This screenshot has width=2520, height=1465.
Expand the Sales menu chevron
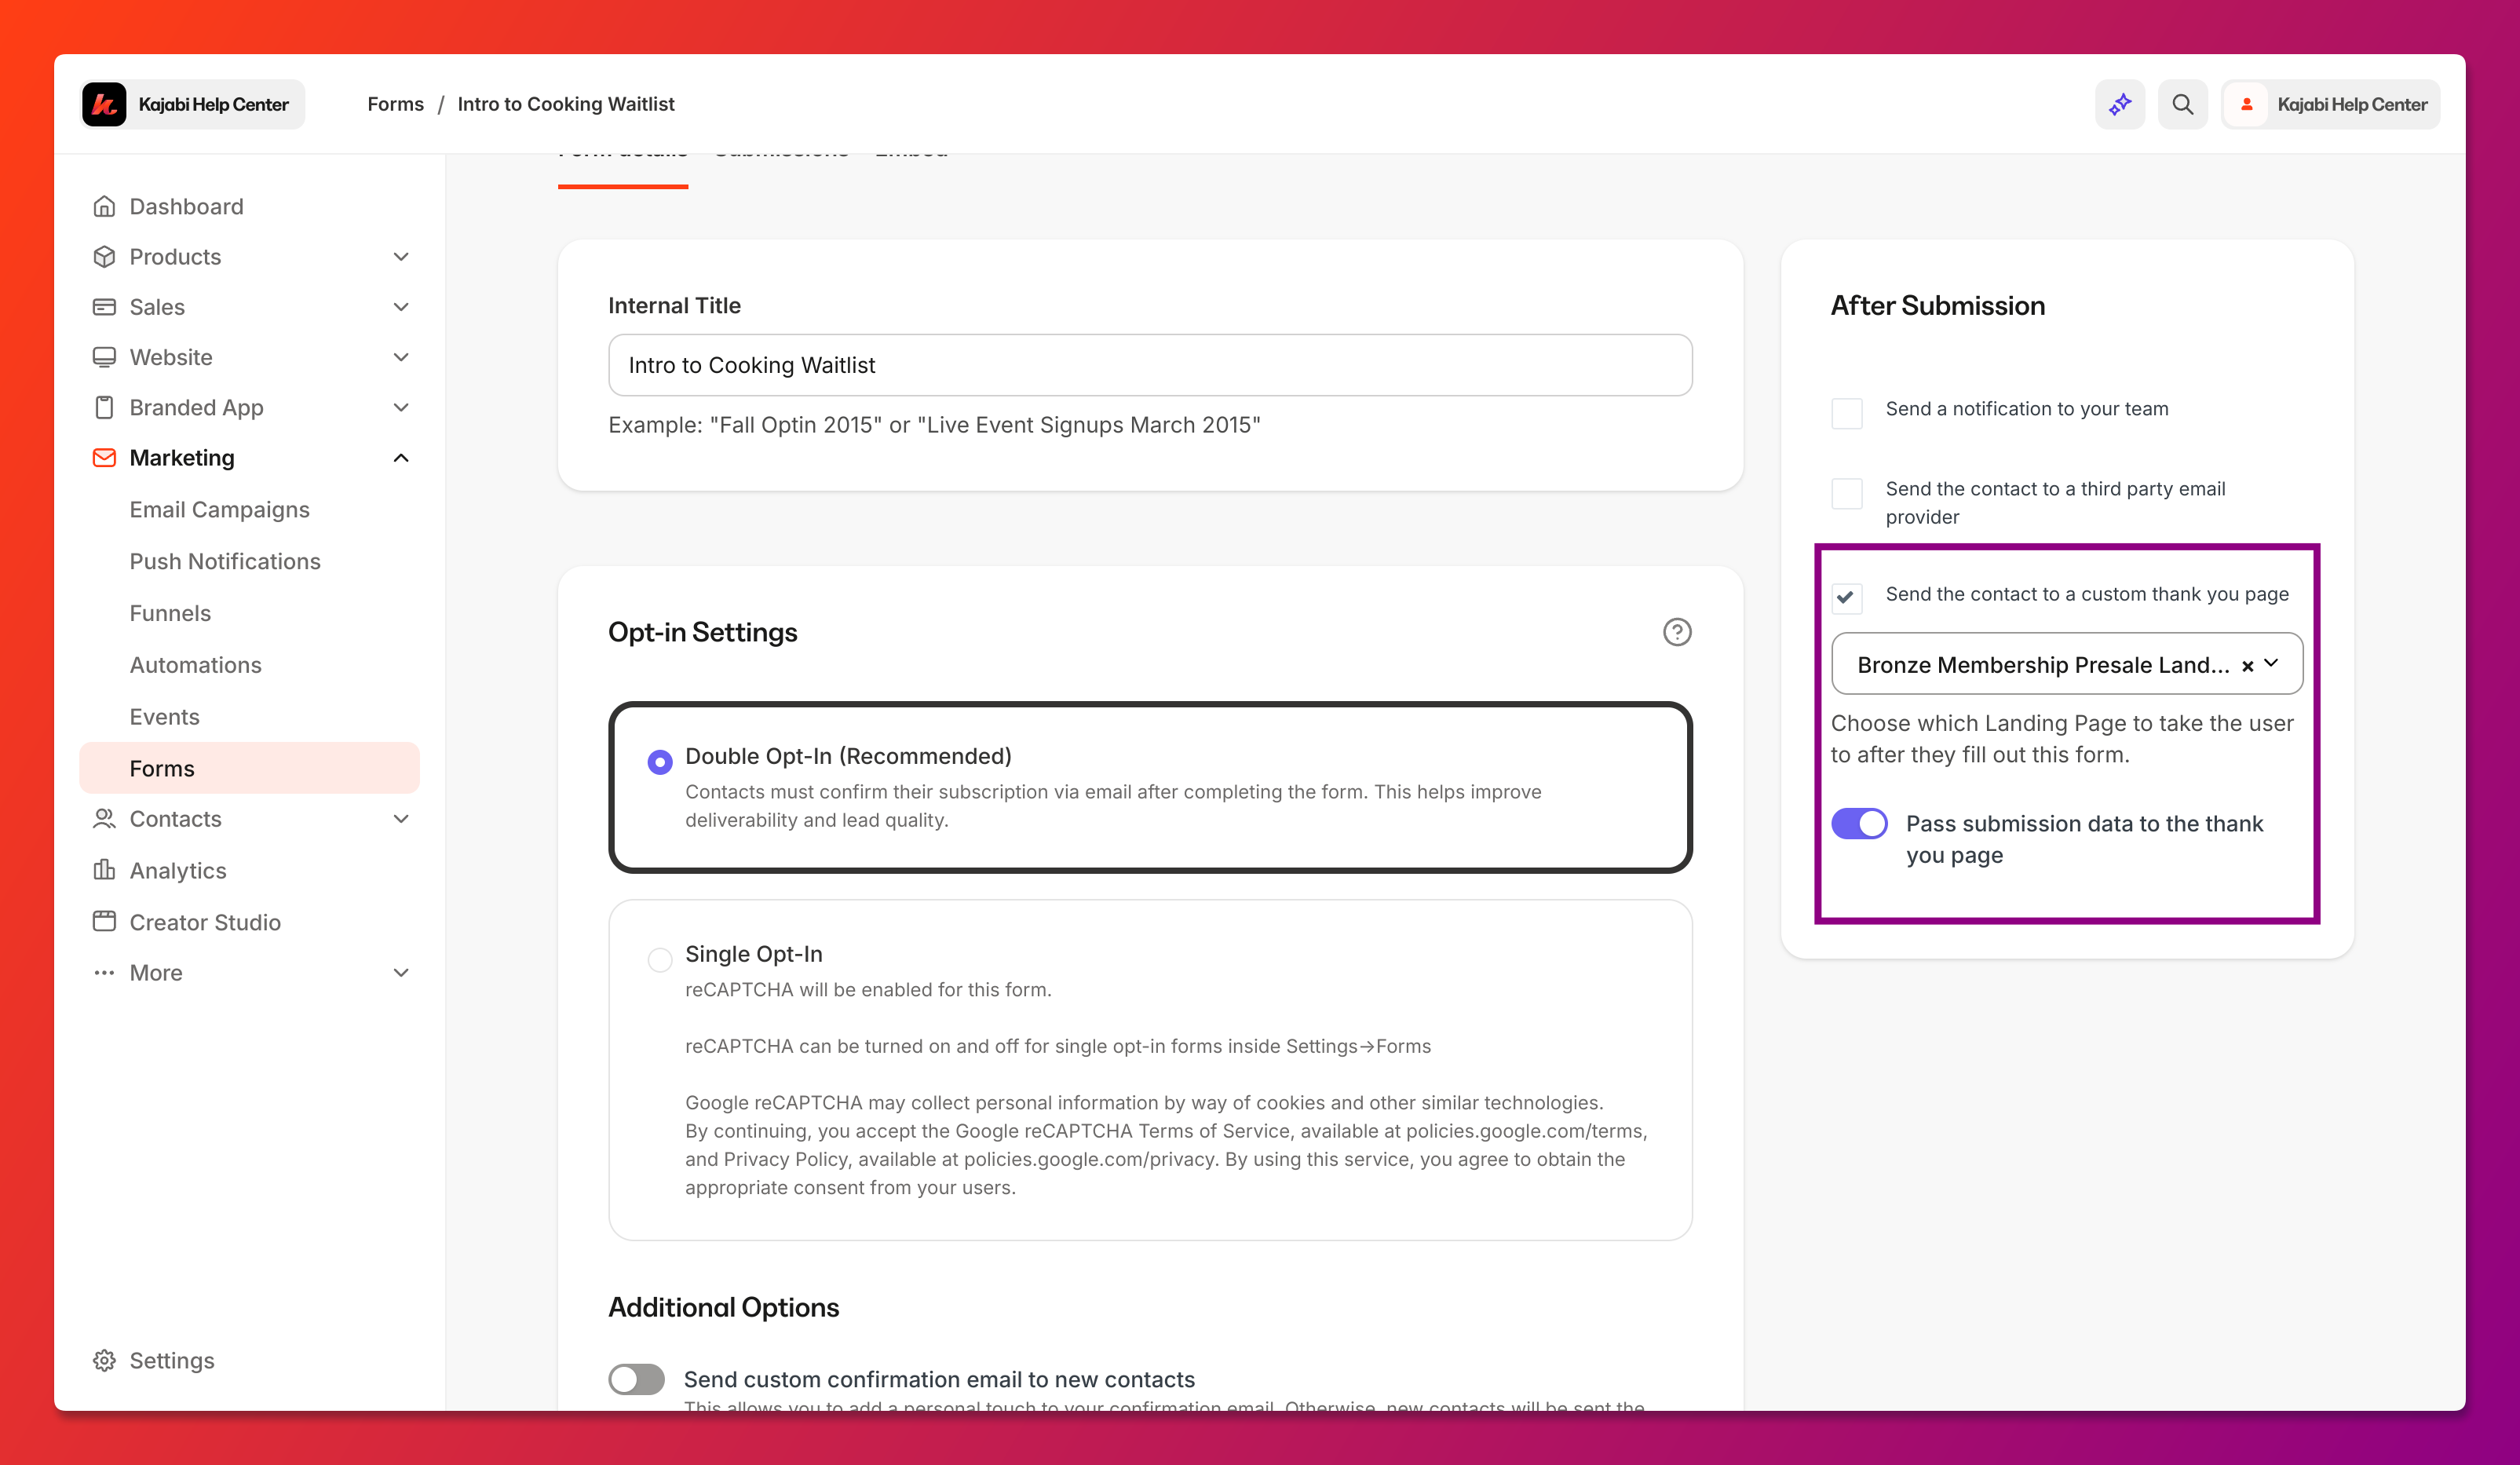tap(401, 307)
